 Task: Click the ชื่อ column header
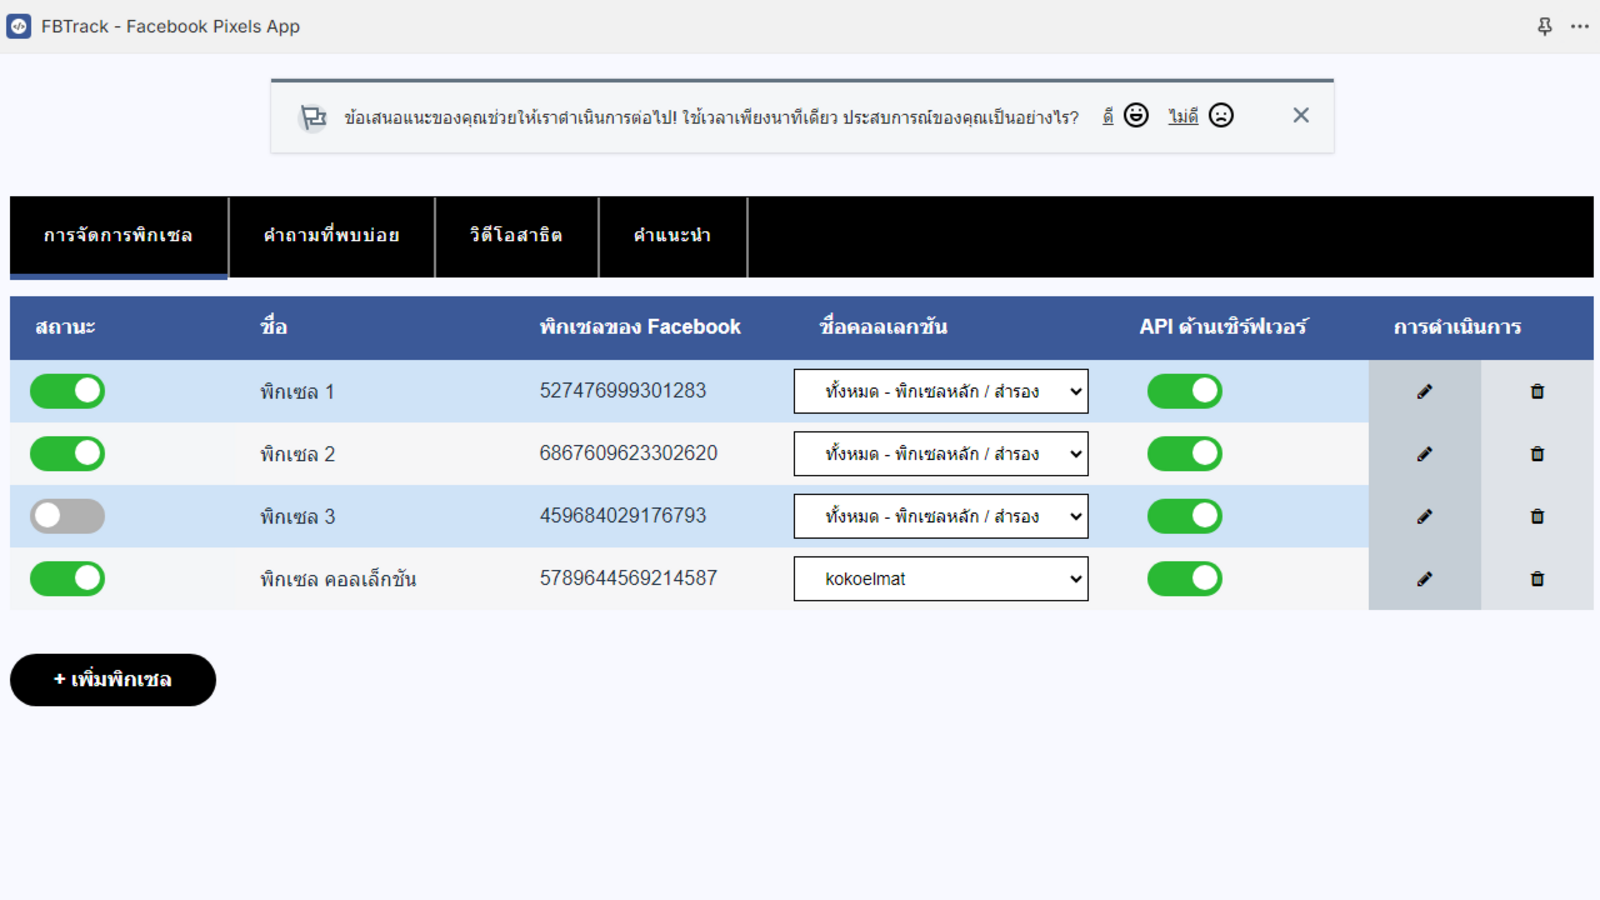tap(274, 327)
